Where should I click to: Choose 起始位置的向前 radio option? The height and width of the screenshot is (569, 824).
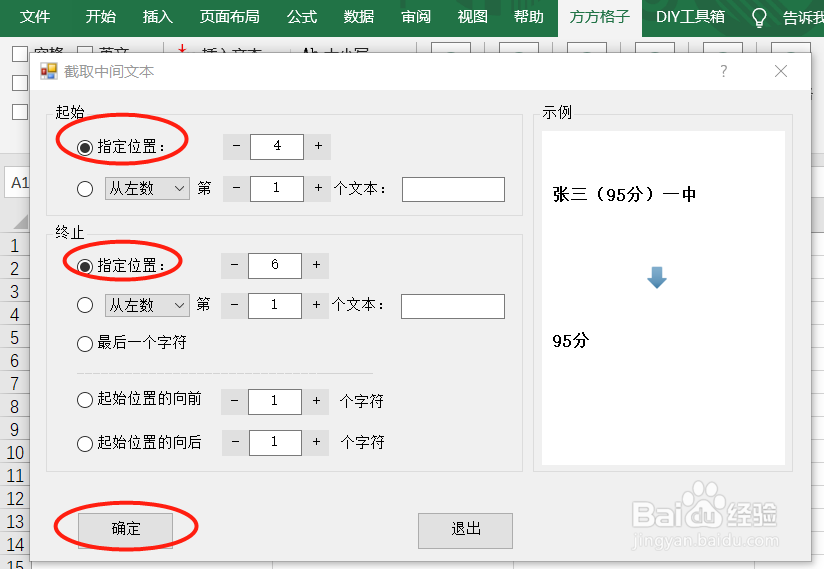(x=85, y=400)
